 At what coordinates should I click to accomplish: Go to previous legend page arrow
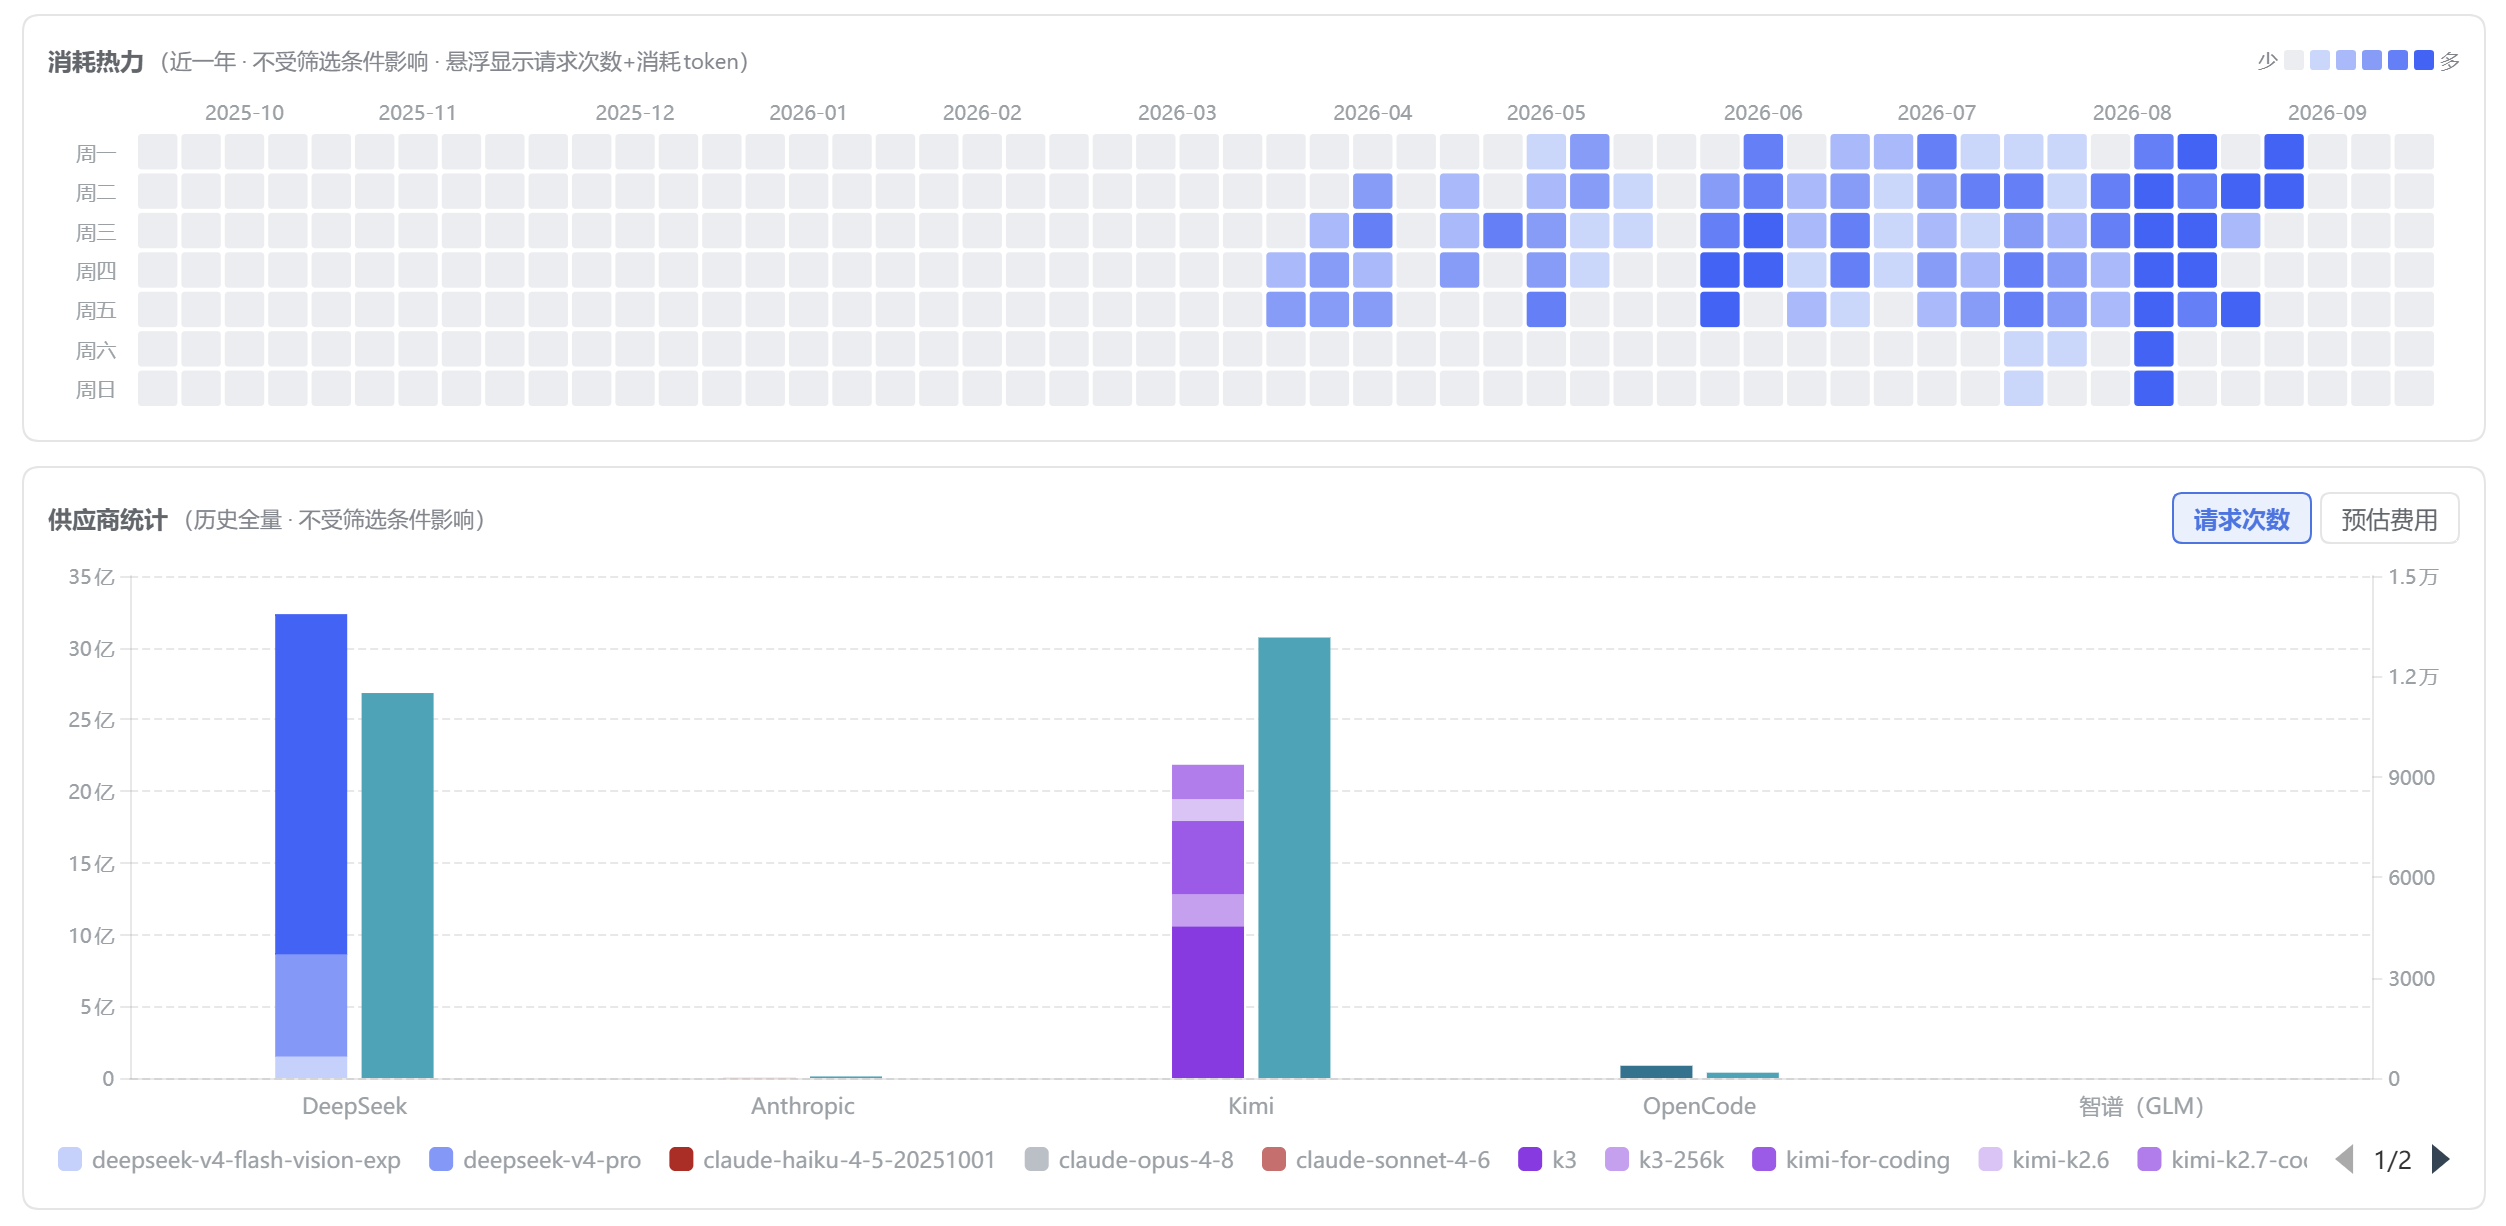pos(2344,1160)
